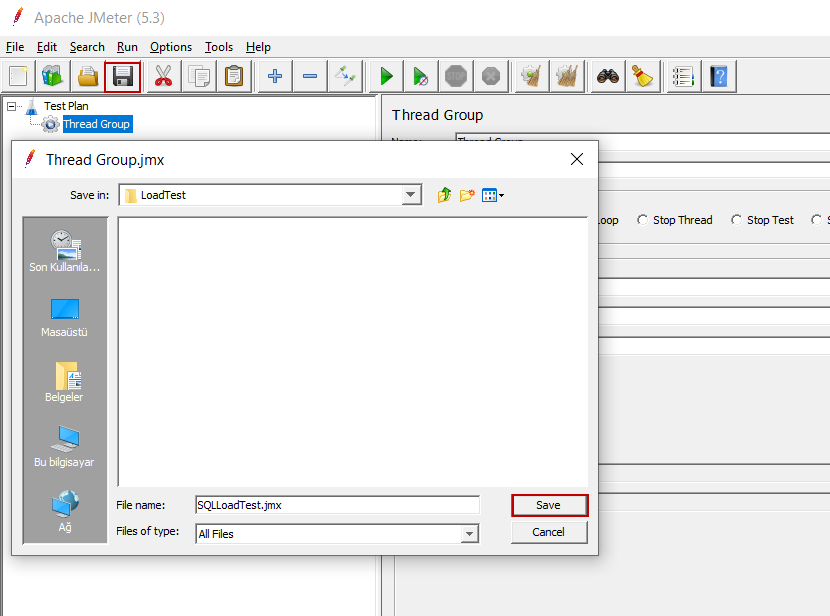Close the Thread Group.jmx dialog
Viewport: 830px width, 616px height.
(x=577, y=159)
